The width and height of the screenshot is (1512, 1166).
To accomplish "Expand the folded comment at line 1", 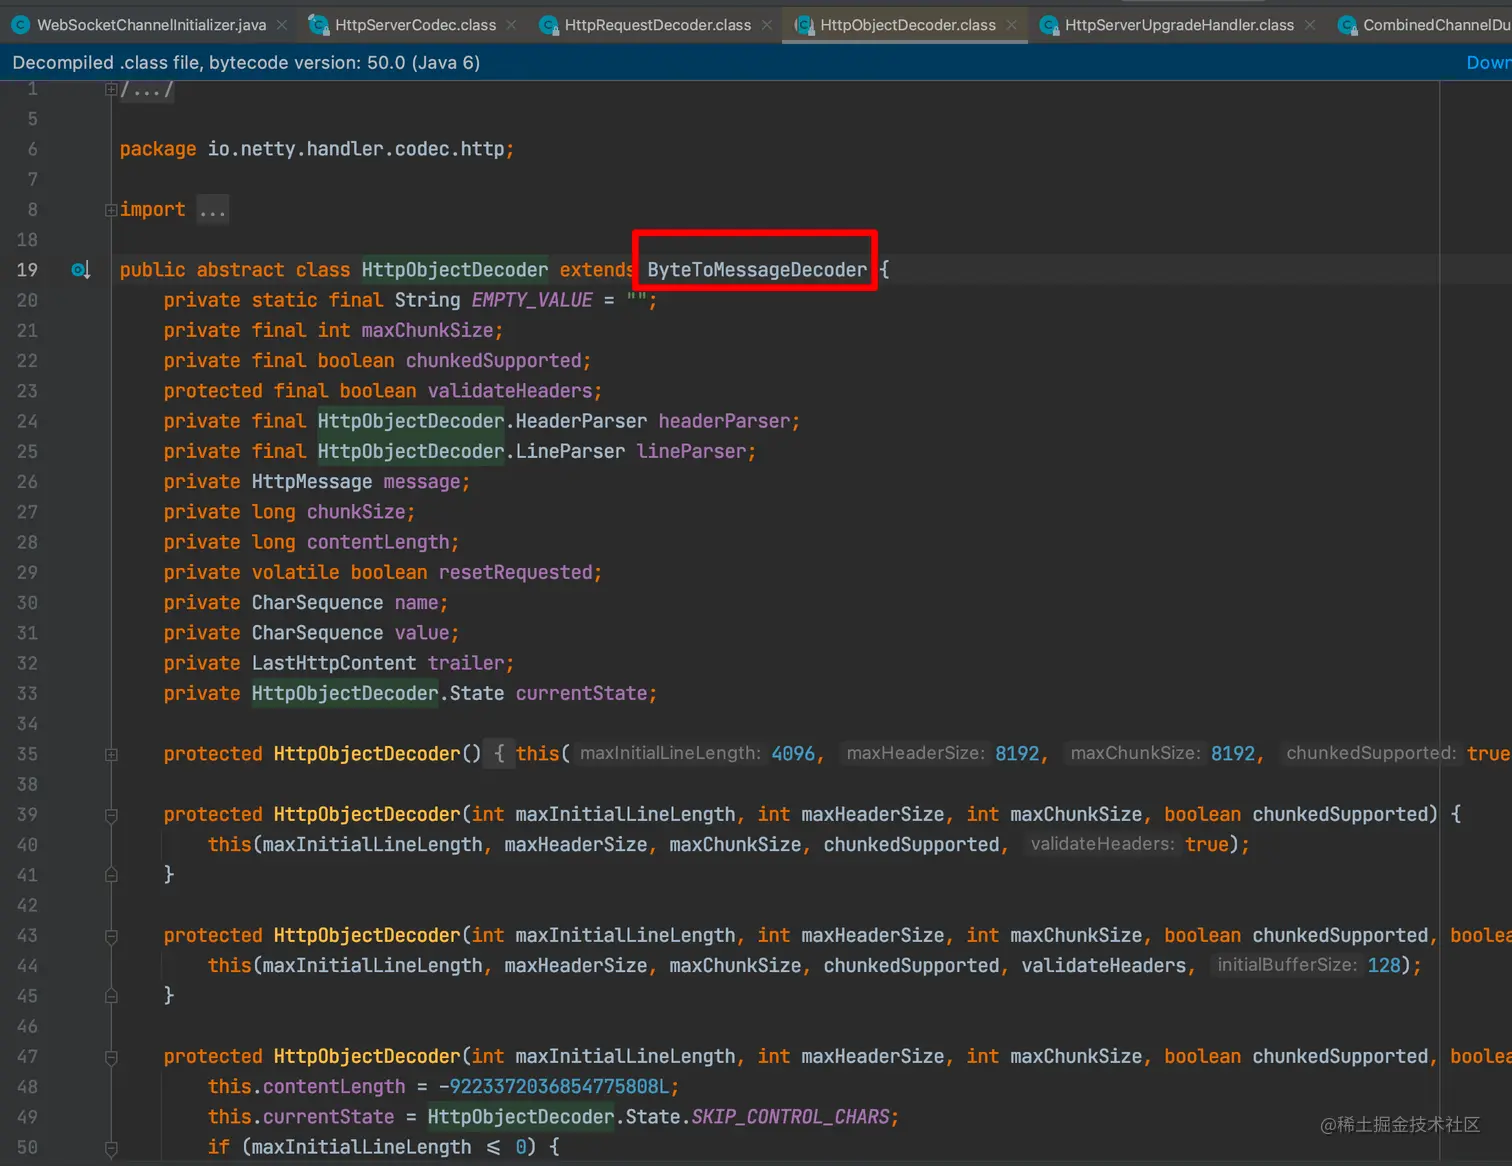I will coord(111,89).
